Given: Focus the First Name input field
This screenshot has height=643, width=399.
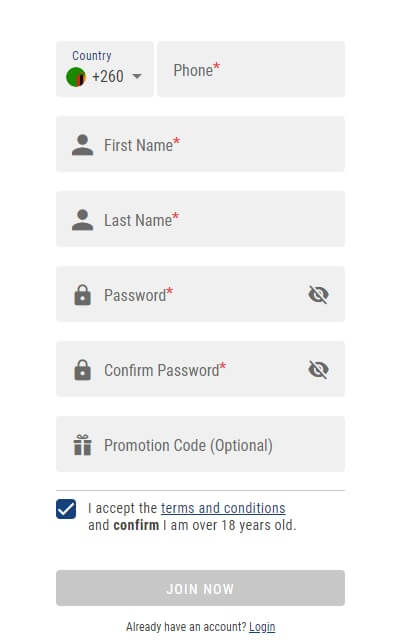Looking at the screenshot, I should pos(201,144).
